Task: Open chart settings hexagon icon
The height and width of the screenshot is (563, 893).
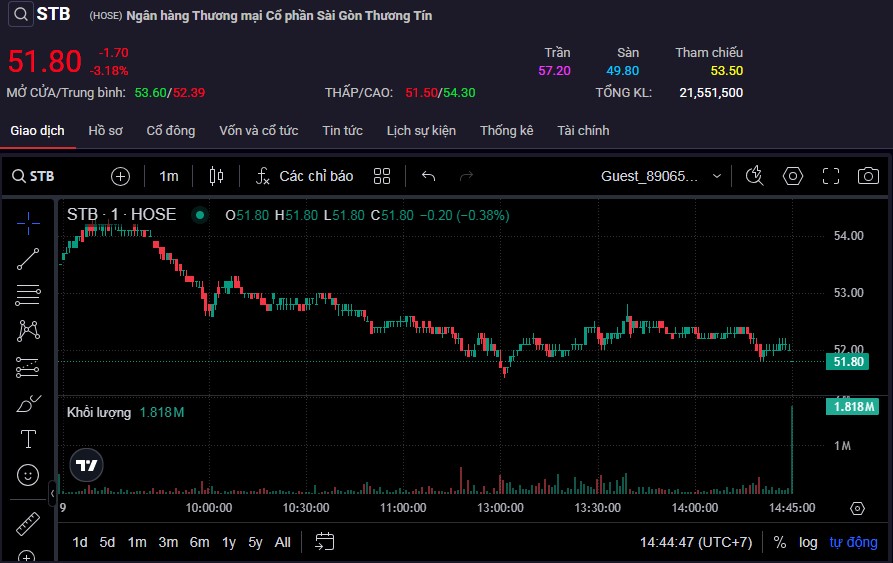Action: 793,176
